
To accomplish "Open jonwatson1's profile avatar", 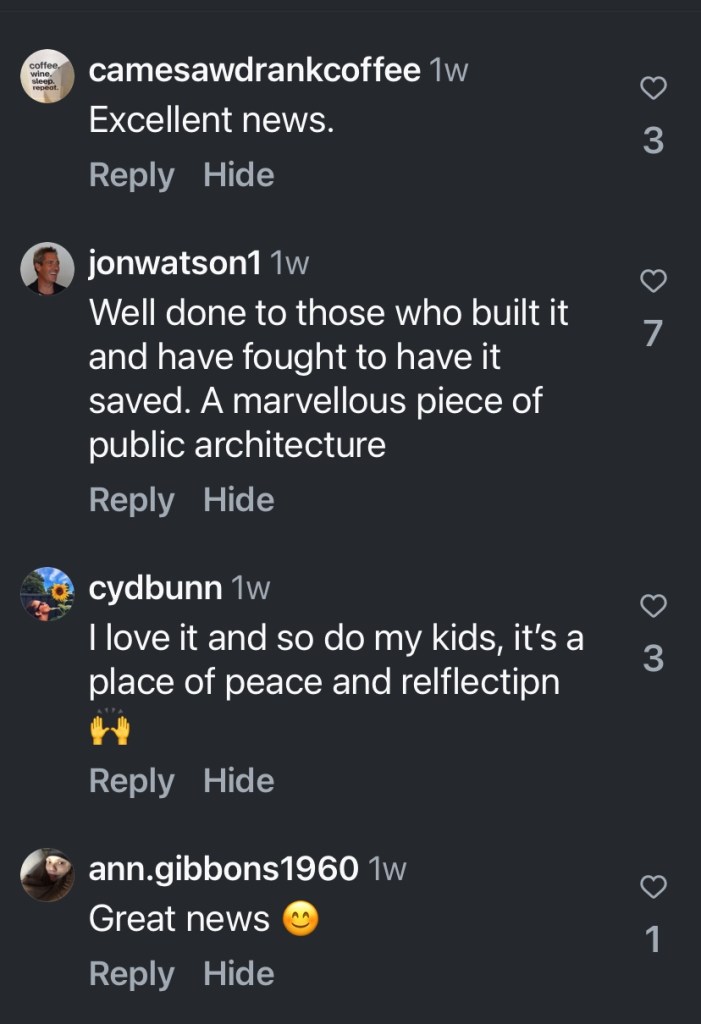I will click(47, 268).
